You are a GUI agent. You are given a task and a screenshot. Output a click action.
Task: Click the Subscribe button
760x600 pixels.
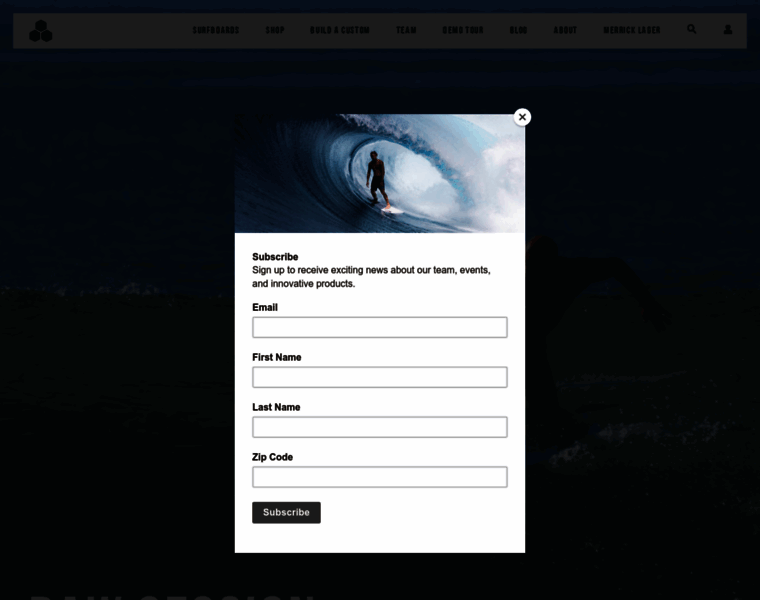tap(286, 512)
